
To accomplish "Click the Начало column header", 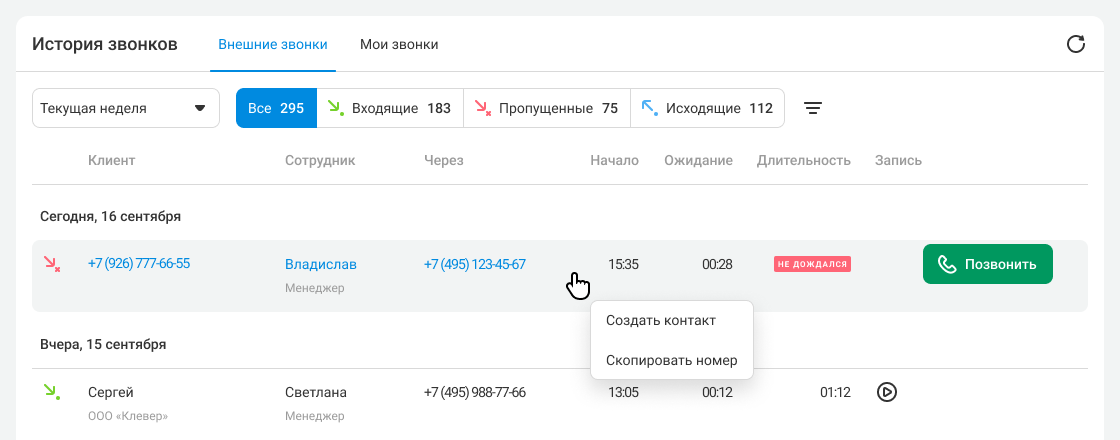I will (x=614, y=160).
